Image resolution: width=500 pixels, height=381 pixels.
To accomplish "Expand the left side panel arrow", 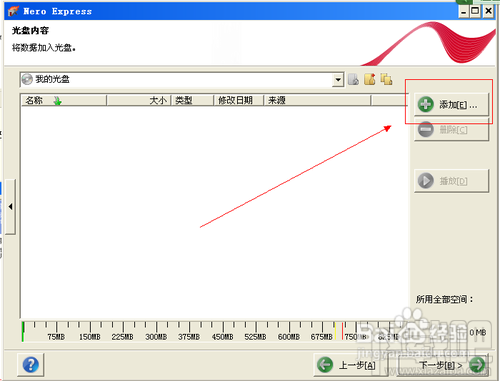I will point(10,207).
